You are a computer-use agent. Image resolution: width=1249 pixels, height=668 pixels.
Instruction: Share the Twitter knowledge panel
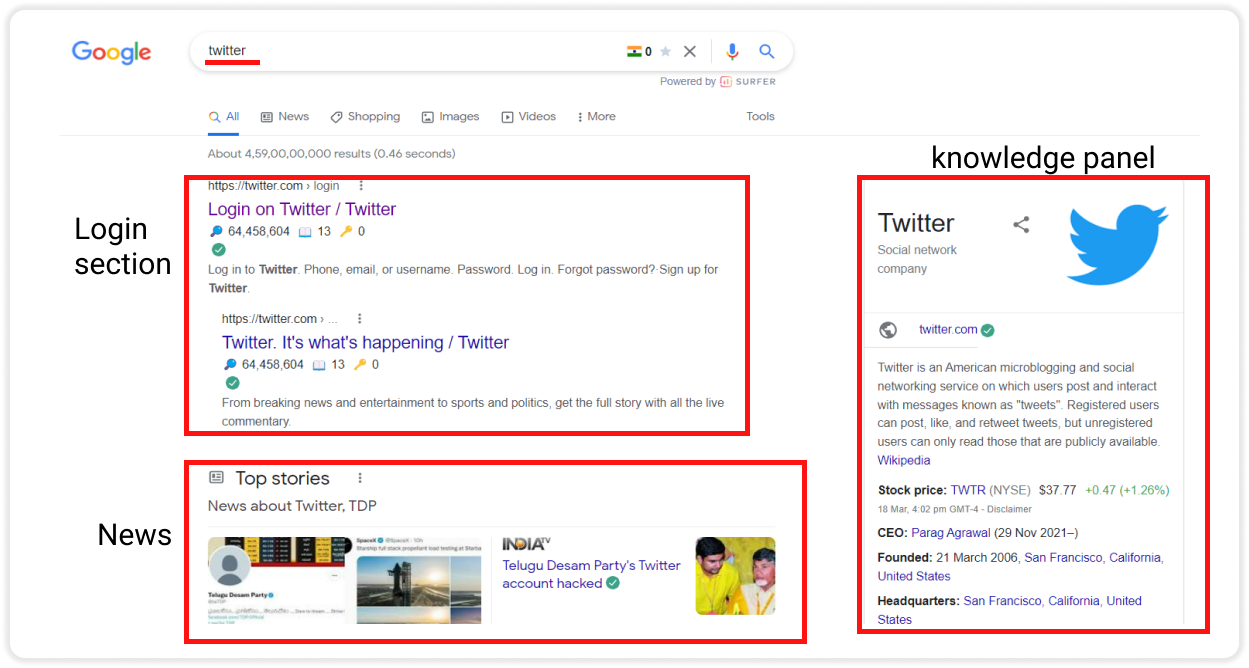point(1021,225)
